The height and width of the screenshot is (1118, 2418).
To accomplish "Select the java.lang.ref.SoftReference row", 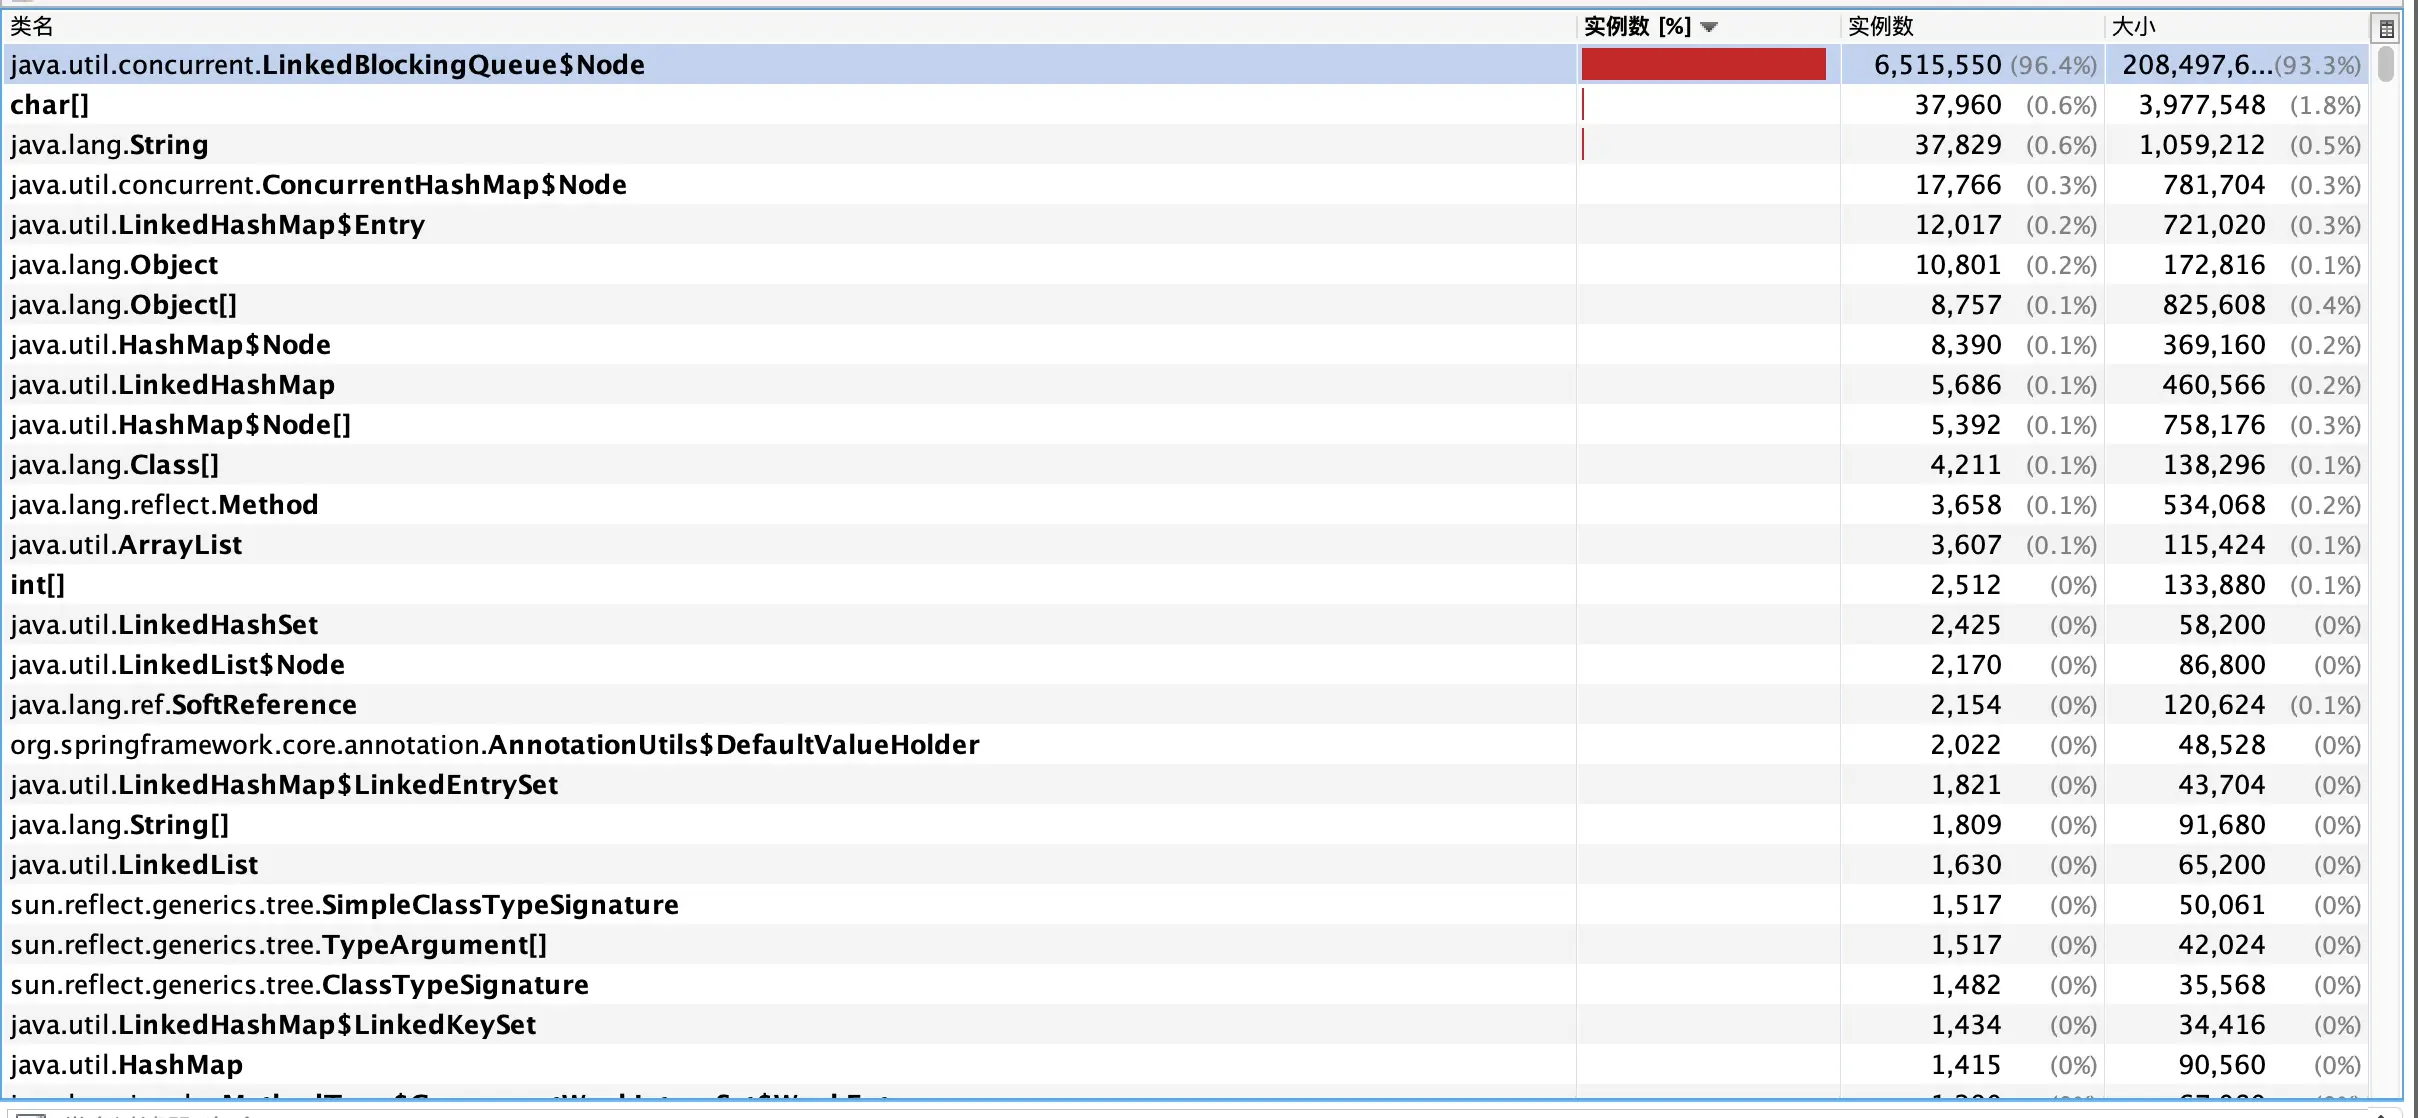I will [184, 705].
